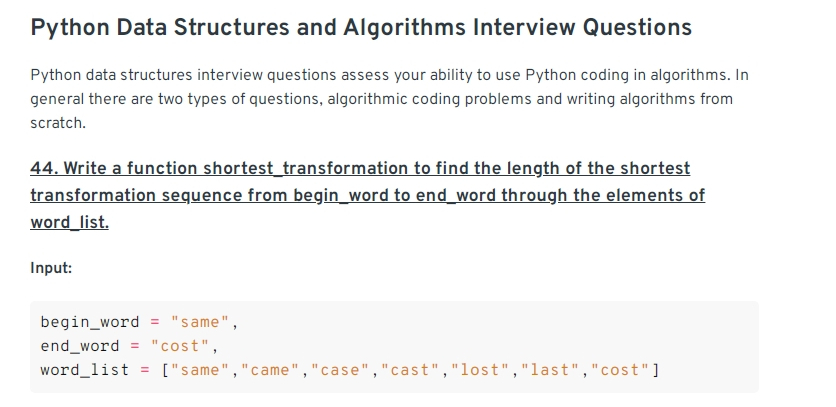Click the word_list variable in code
836x407 pixels.
pyautogui.click(x=85, y=370)
